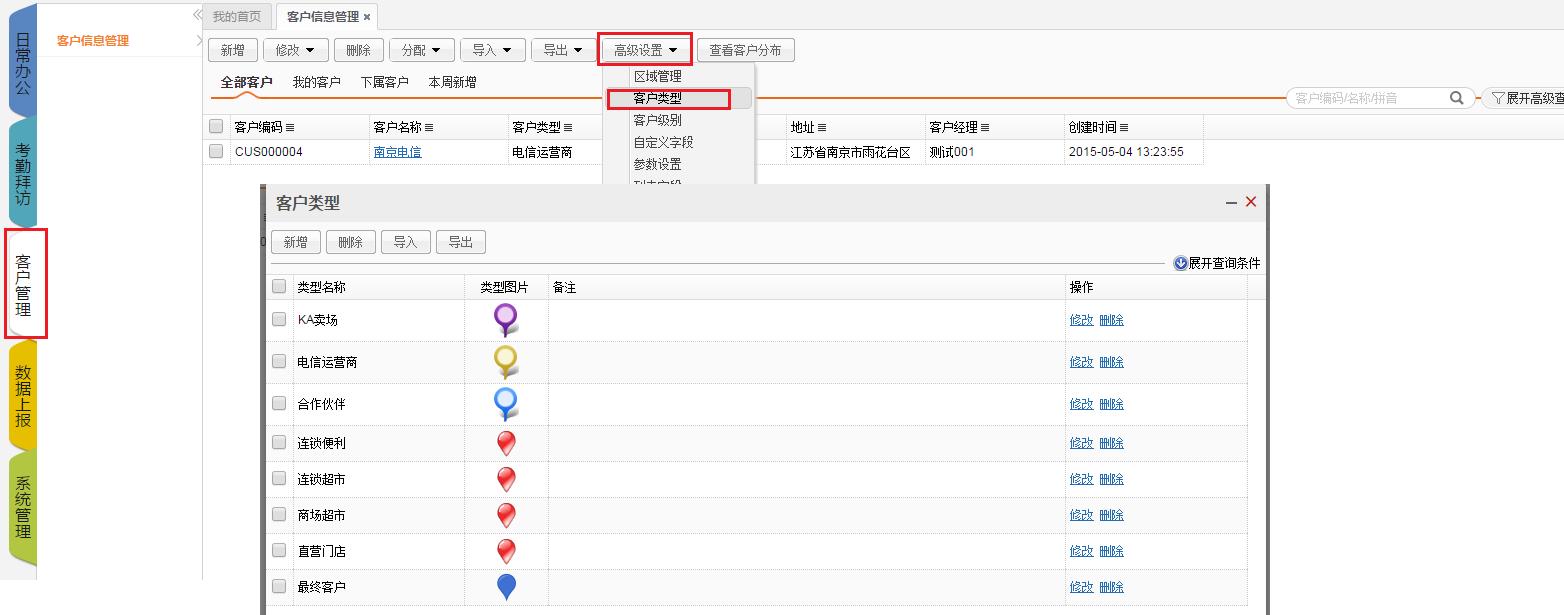
Task: Tick the checkbox for KA卖场 row
Action: 279,320
